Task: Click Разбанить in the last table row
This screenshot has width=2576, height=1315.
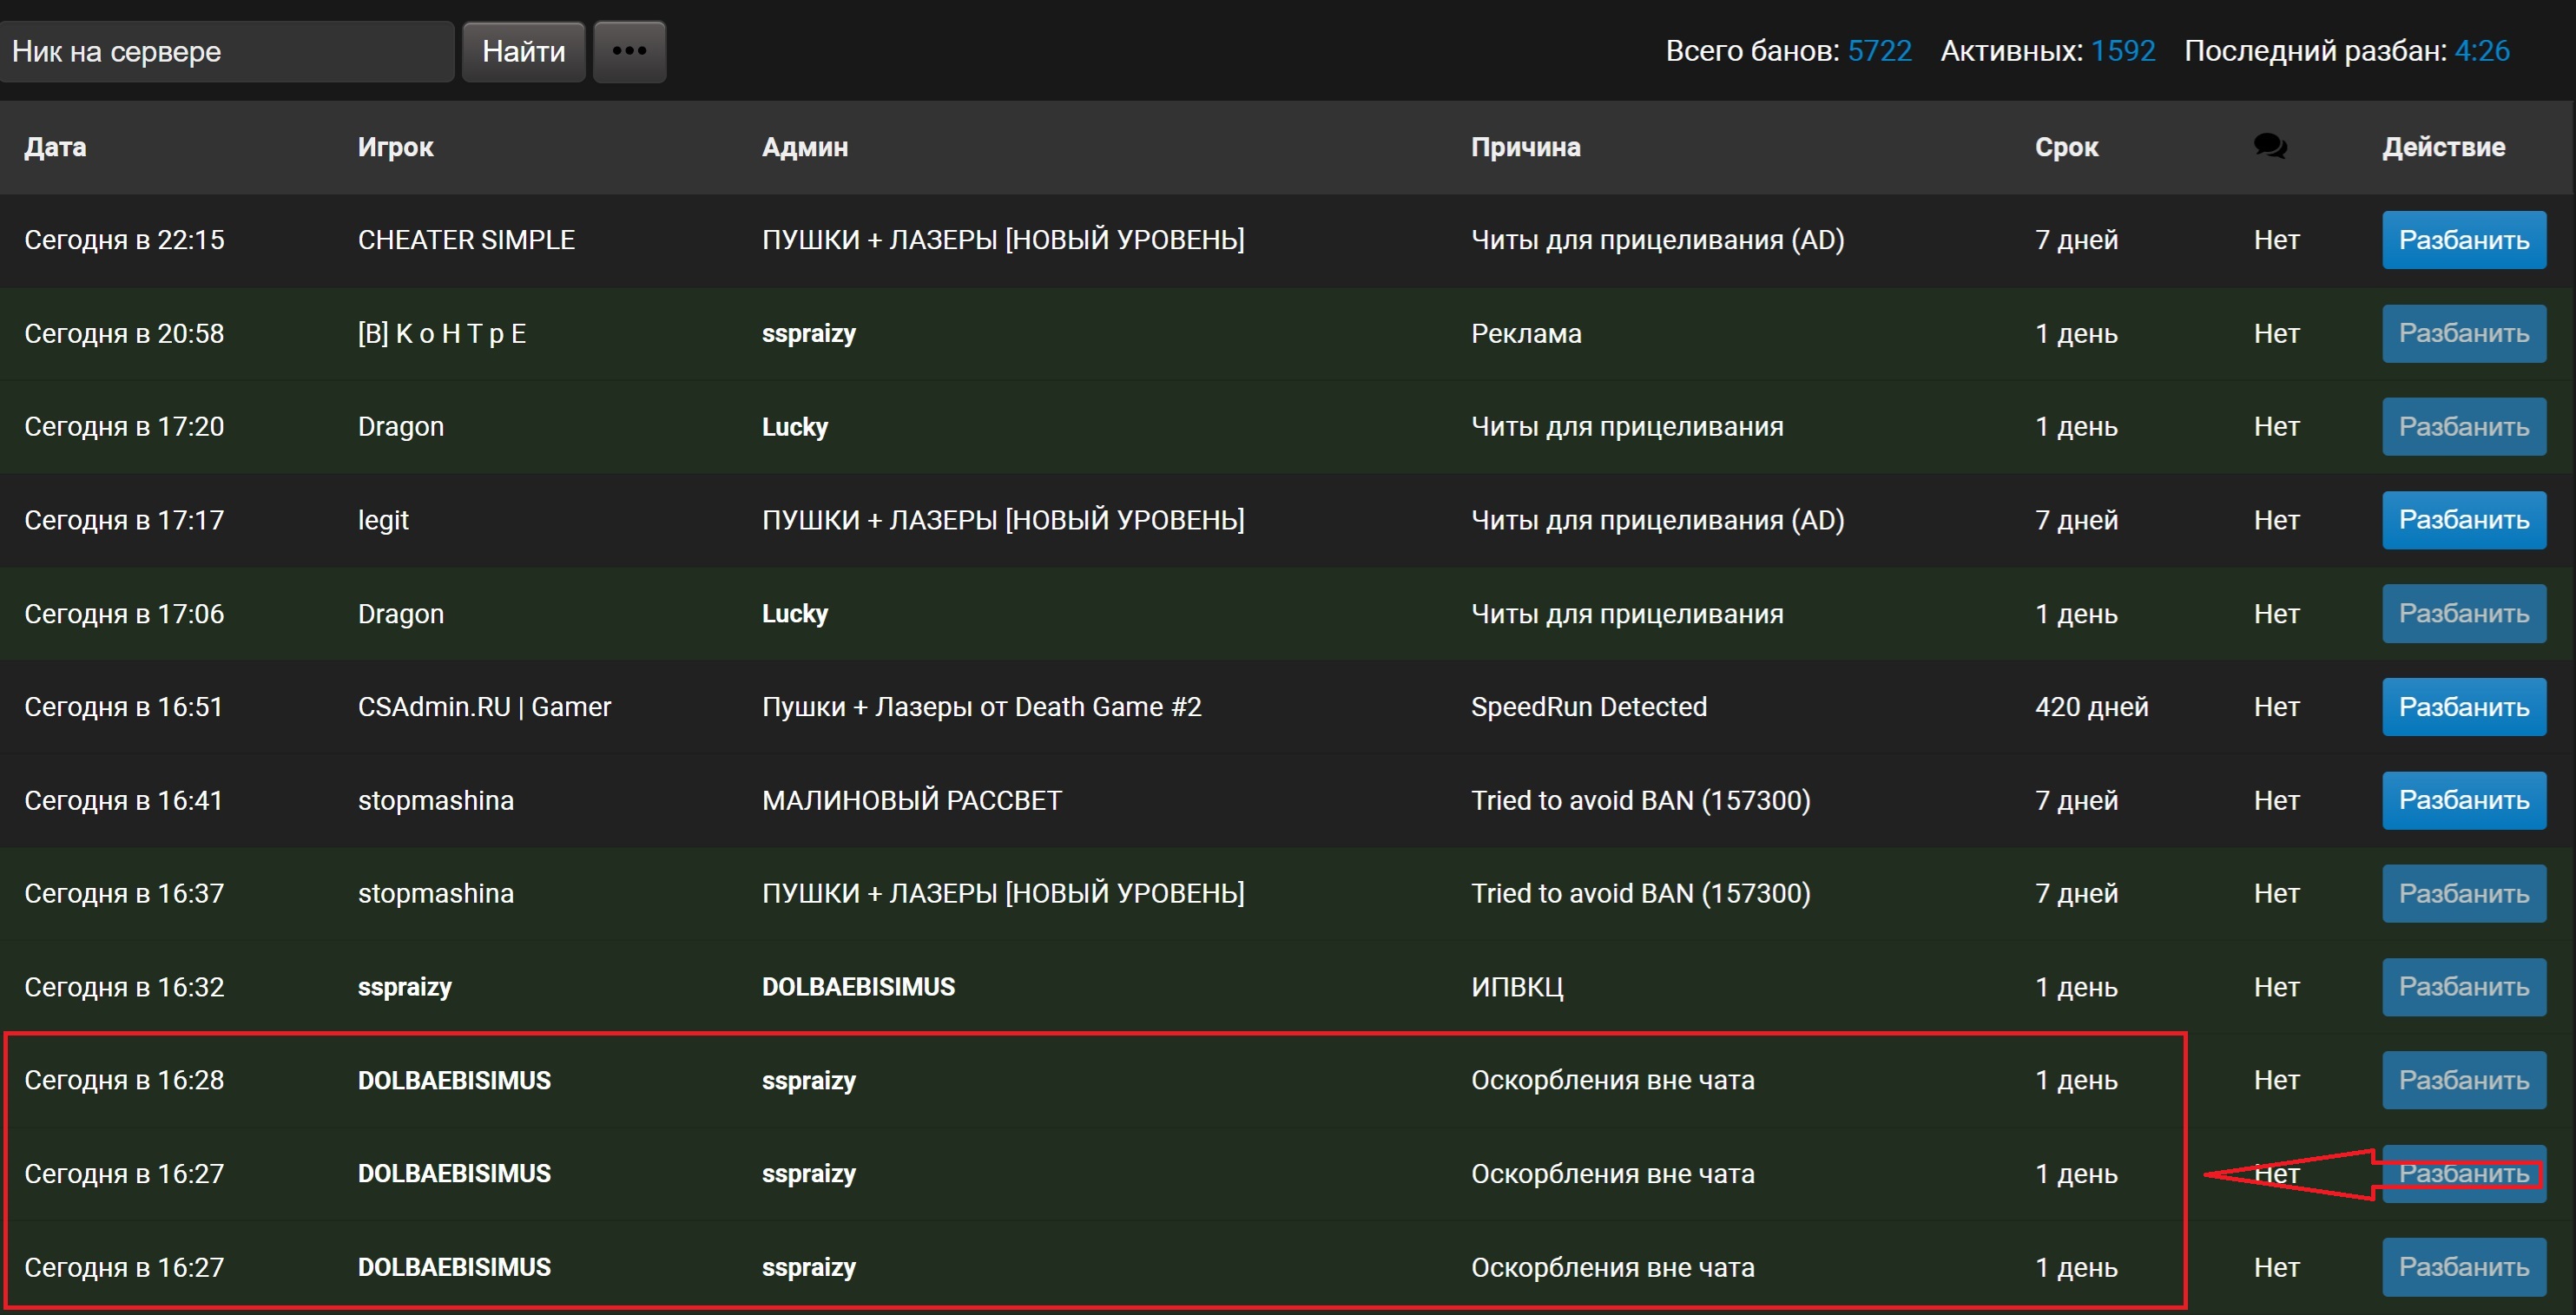Action: (x=2463, y=1267)
